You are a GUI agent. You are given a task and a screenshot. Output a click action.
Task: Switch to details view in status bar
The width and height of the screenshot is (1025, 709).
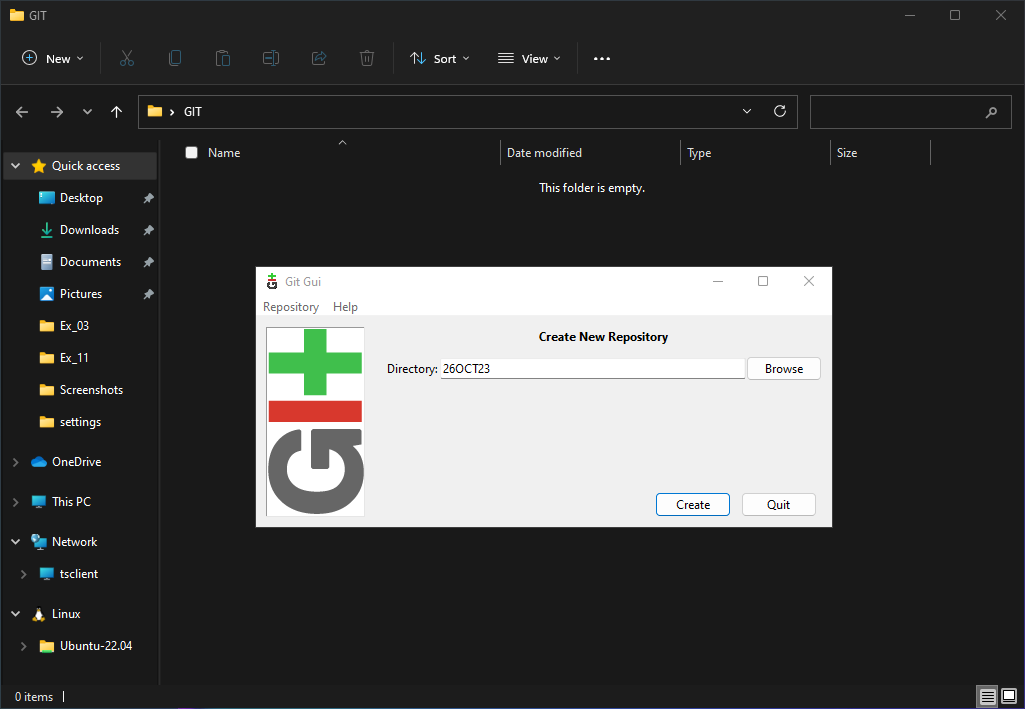tap(987, 696)
